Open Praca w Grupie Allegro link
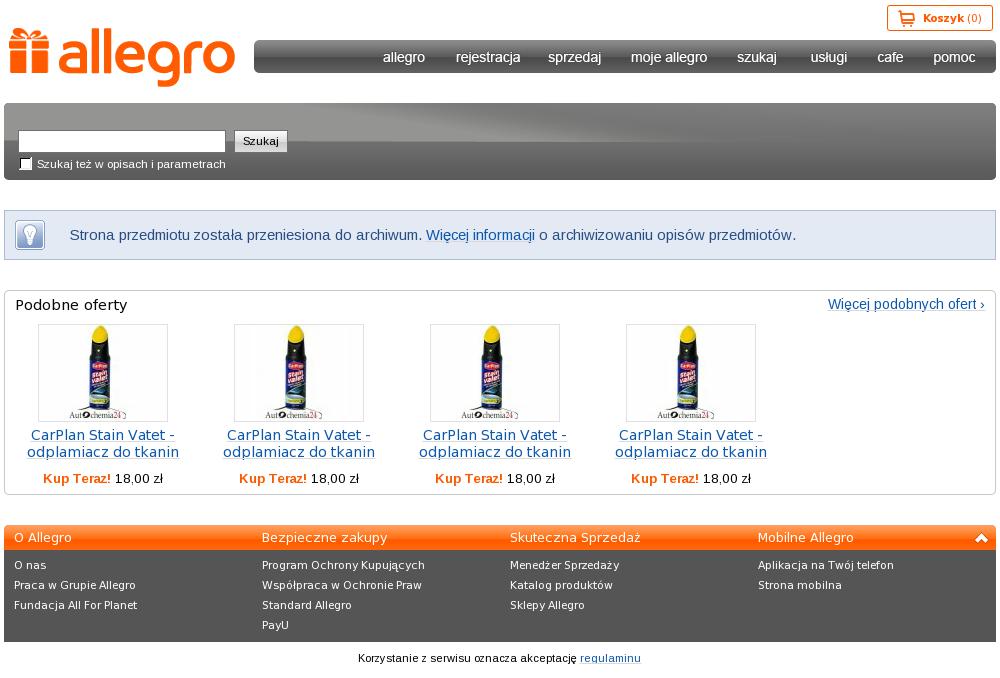 tap(75, 585)
